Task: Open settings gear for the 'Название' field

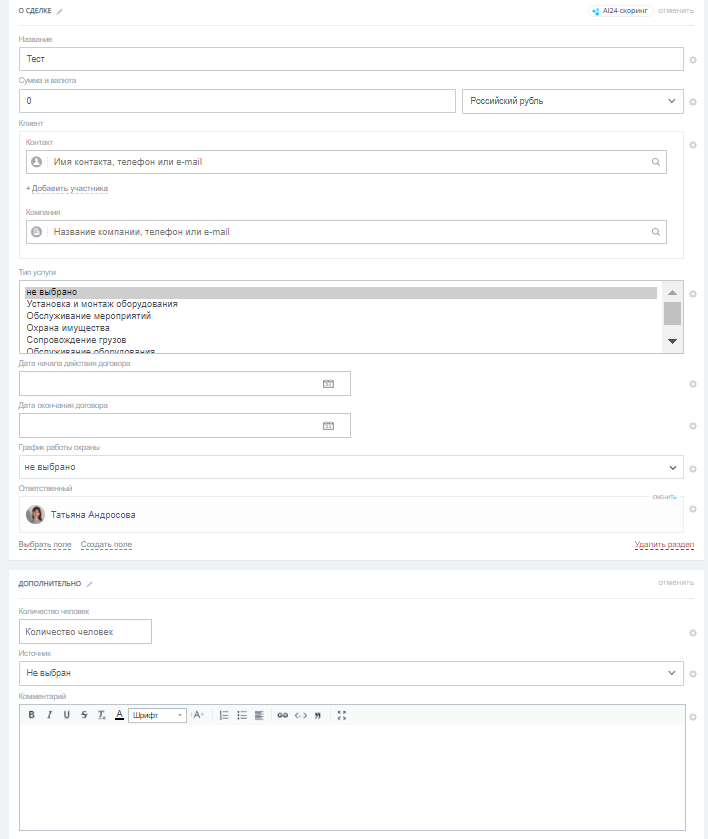Action: coord(693,60)
